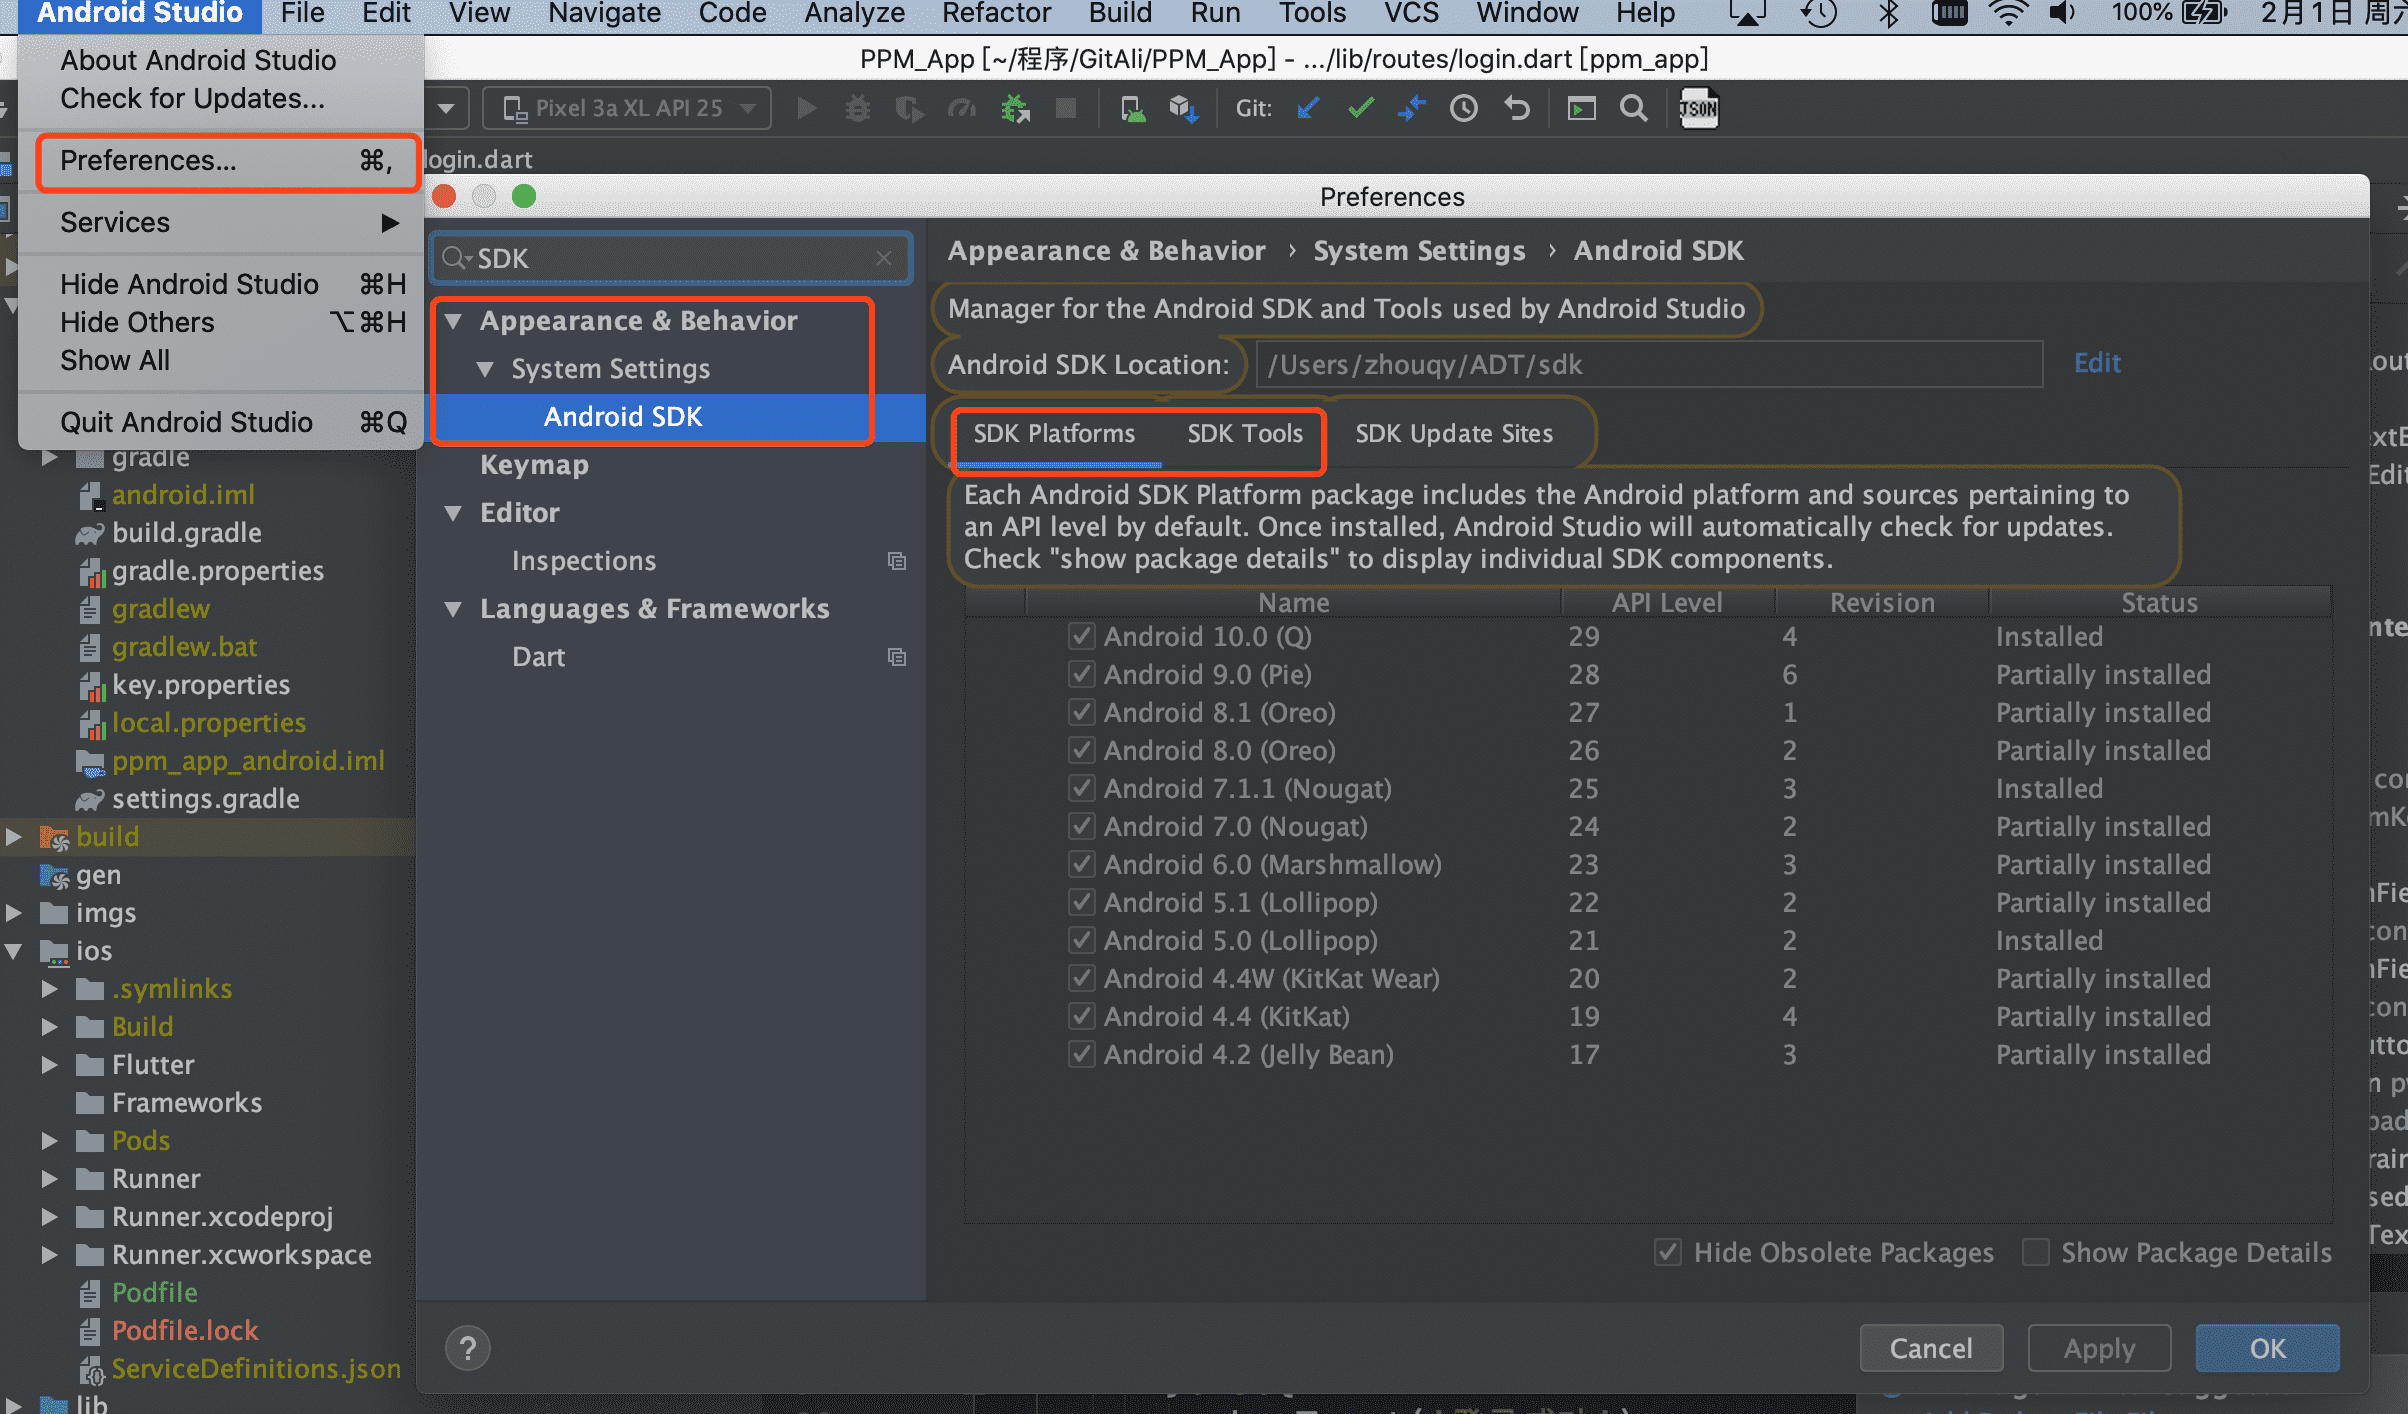Toggle Android 6.0 (Marshmallow) checkbox
This screenshot has height=1414, width=2408.
[1081, 864]
